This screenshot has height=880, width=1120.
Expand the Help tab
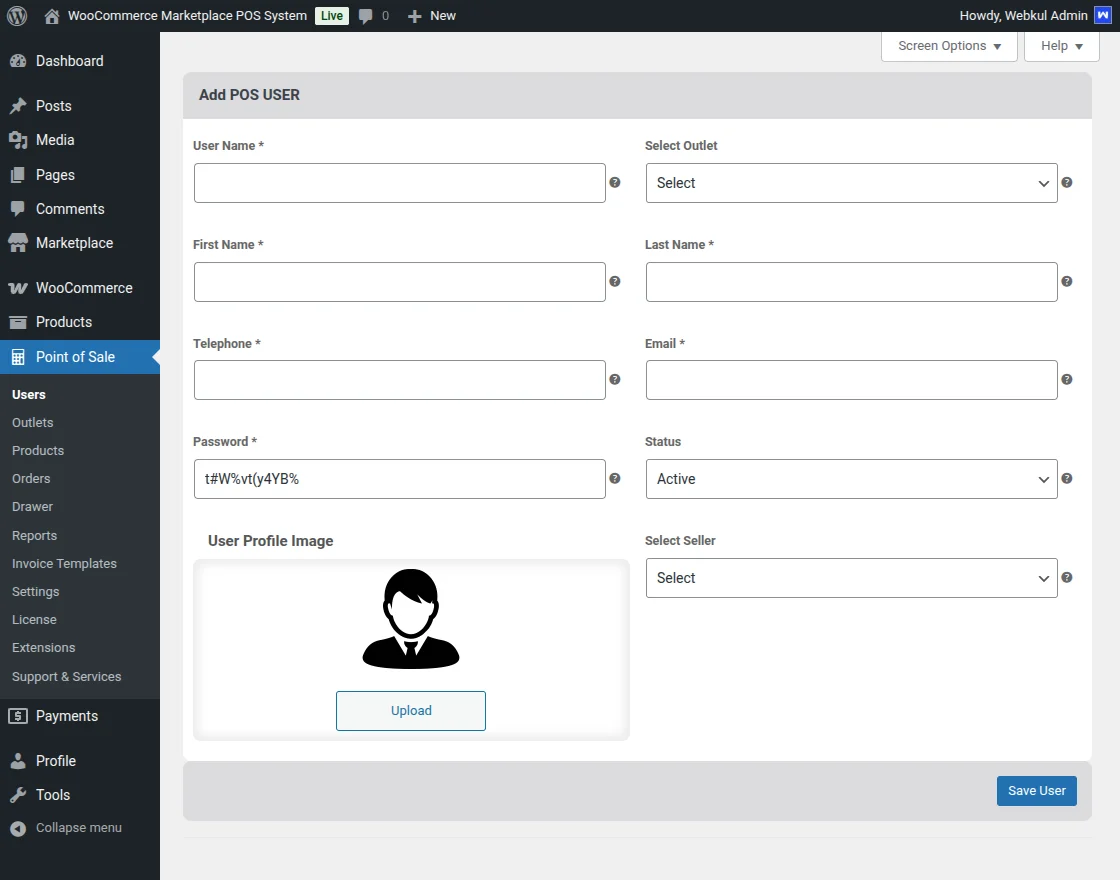[1061, 46]
